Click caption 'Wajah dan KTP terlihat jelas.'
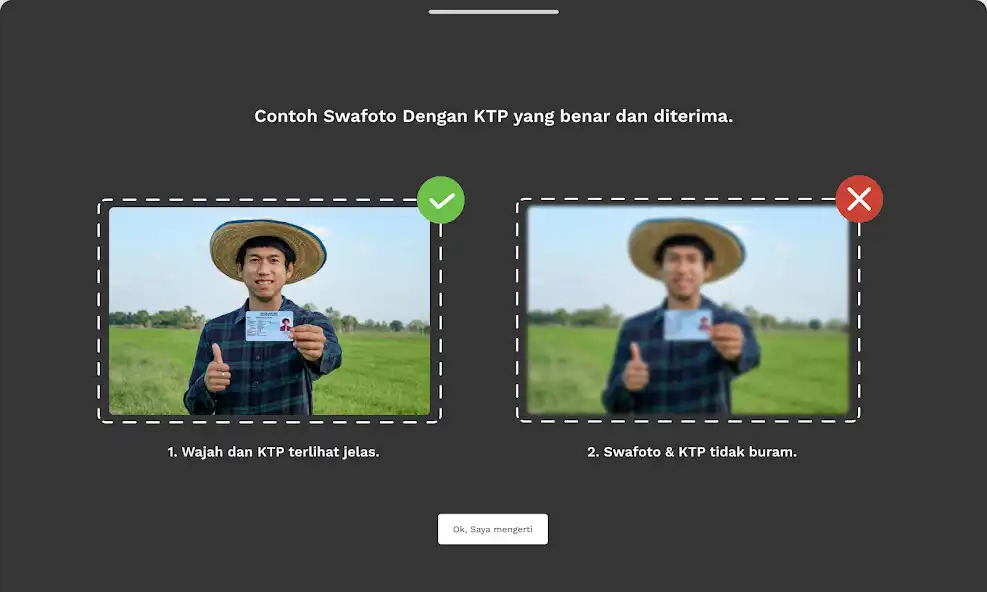 coord(280,452)
